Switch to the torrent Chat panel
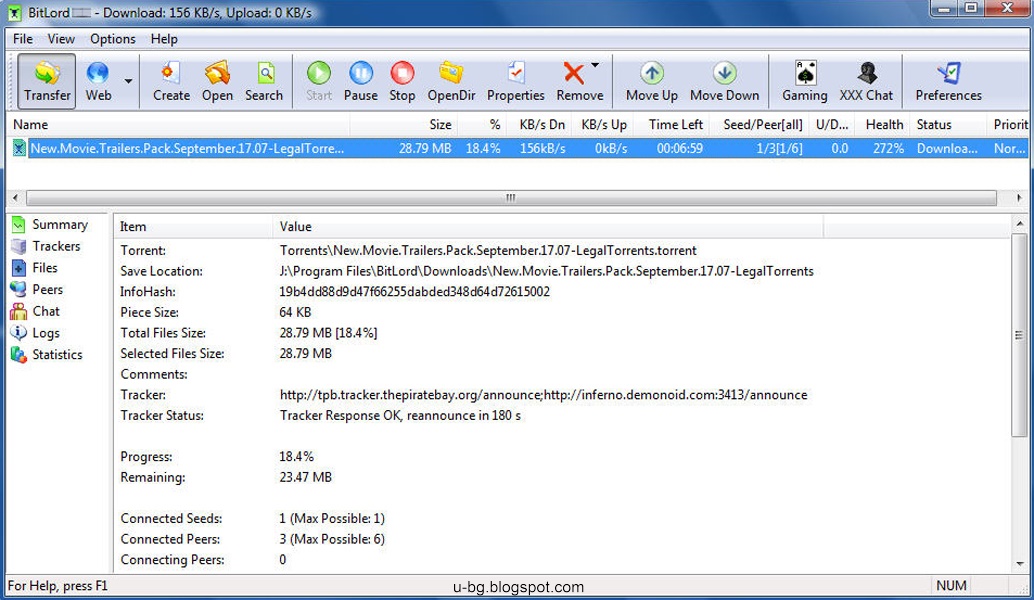1034x600 pixels. point(36,312)
